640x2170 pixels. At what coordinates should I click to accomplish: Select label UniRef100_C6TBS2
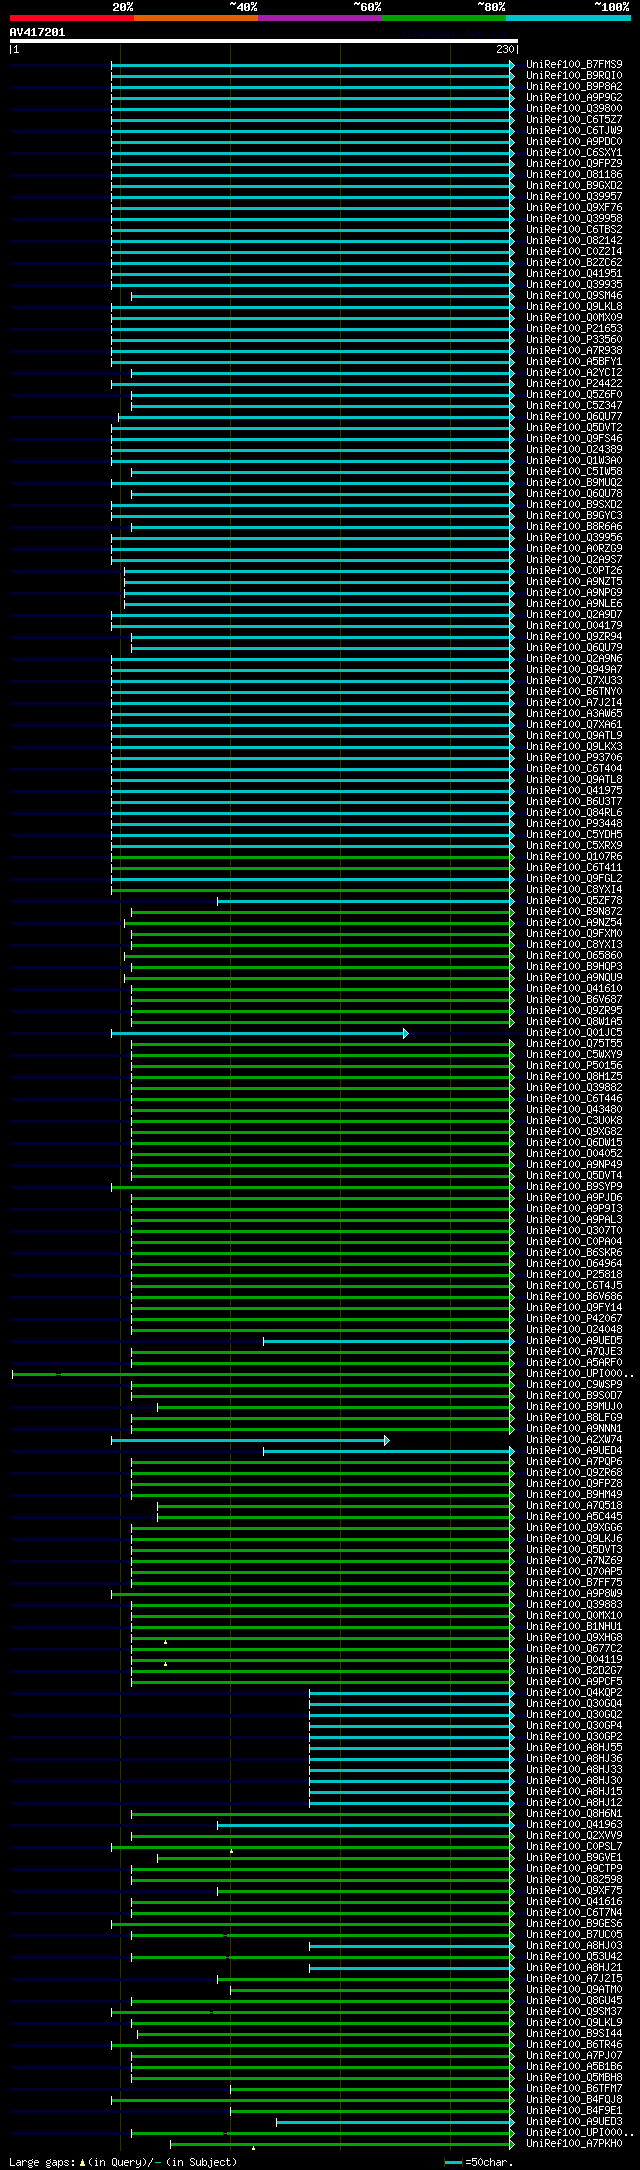(x=574, y=230)
